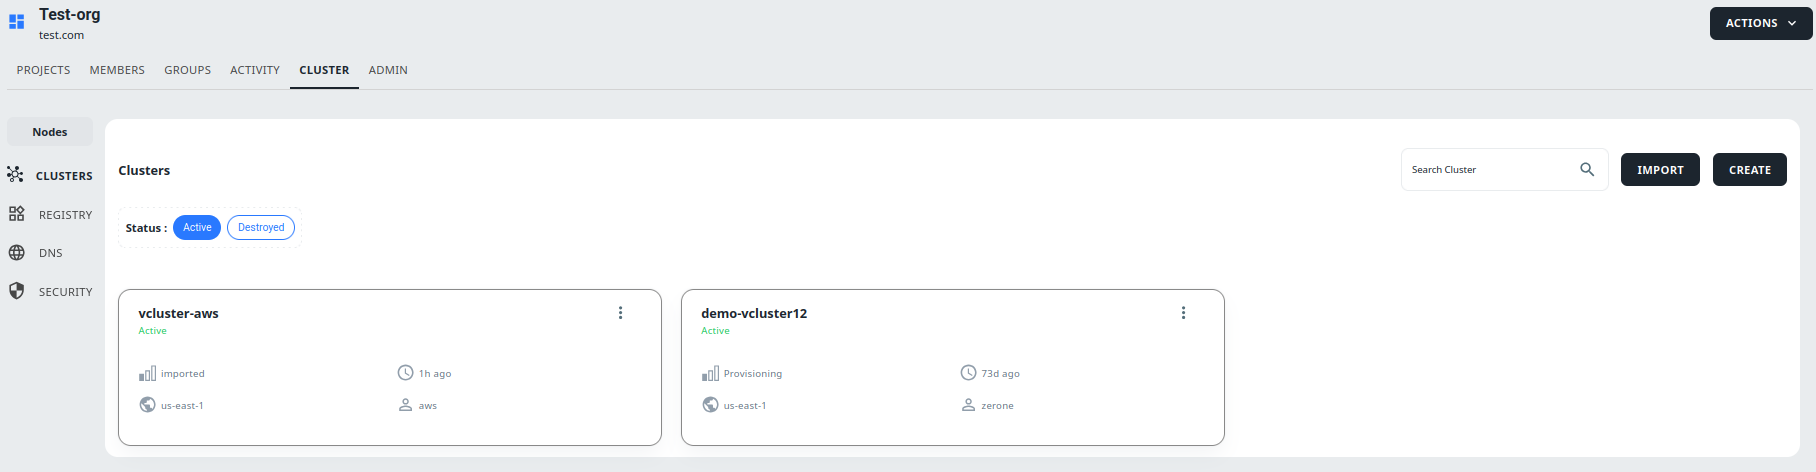Switch to the PROJECTS tab
1816x472 pixels.
[x=43, y=70]
